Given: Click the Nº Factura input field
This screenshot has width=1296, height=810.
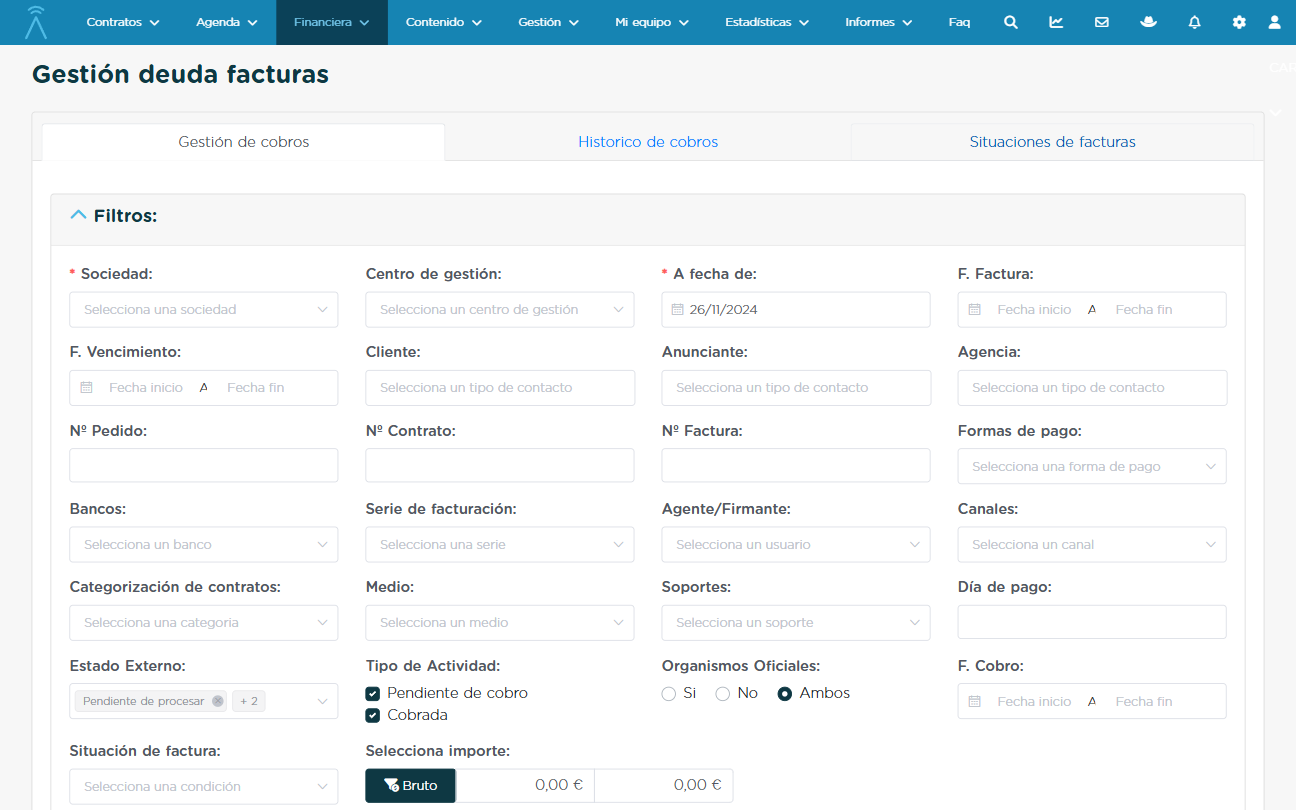Looking at the screenshot, I should (796, 466).
